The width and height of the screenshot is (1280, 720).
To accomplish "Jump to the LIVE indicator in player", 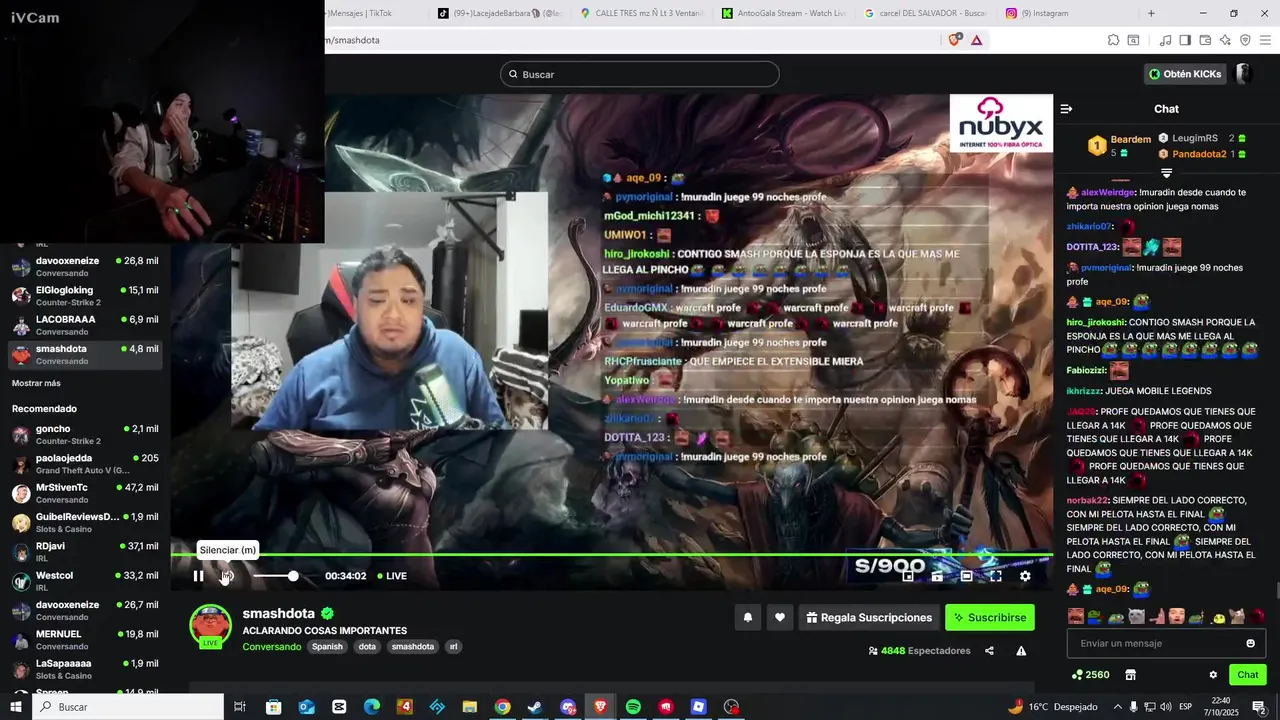I will 392,576.
